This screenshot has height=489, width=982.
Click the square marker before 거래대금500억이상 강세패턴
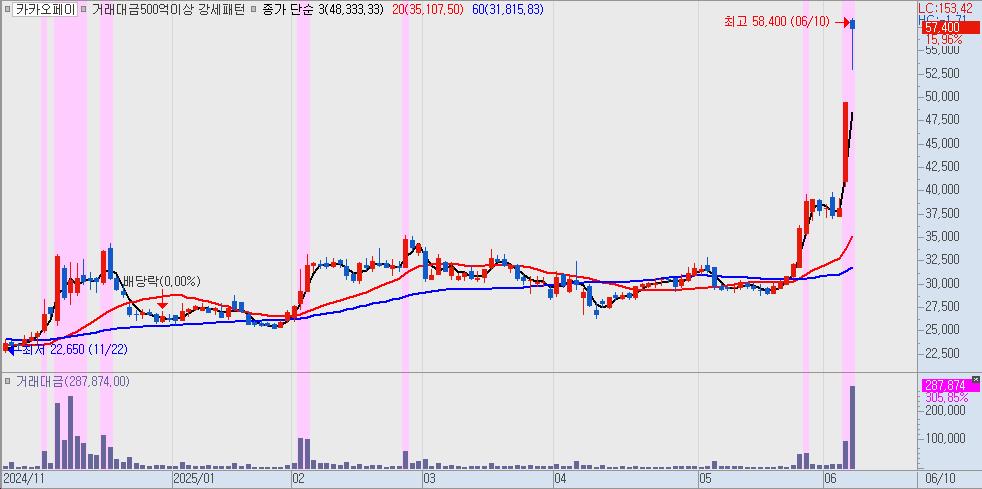click(x=85, y=9)
